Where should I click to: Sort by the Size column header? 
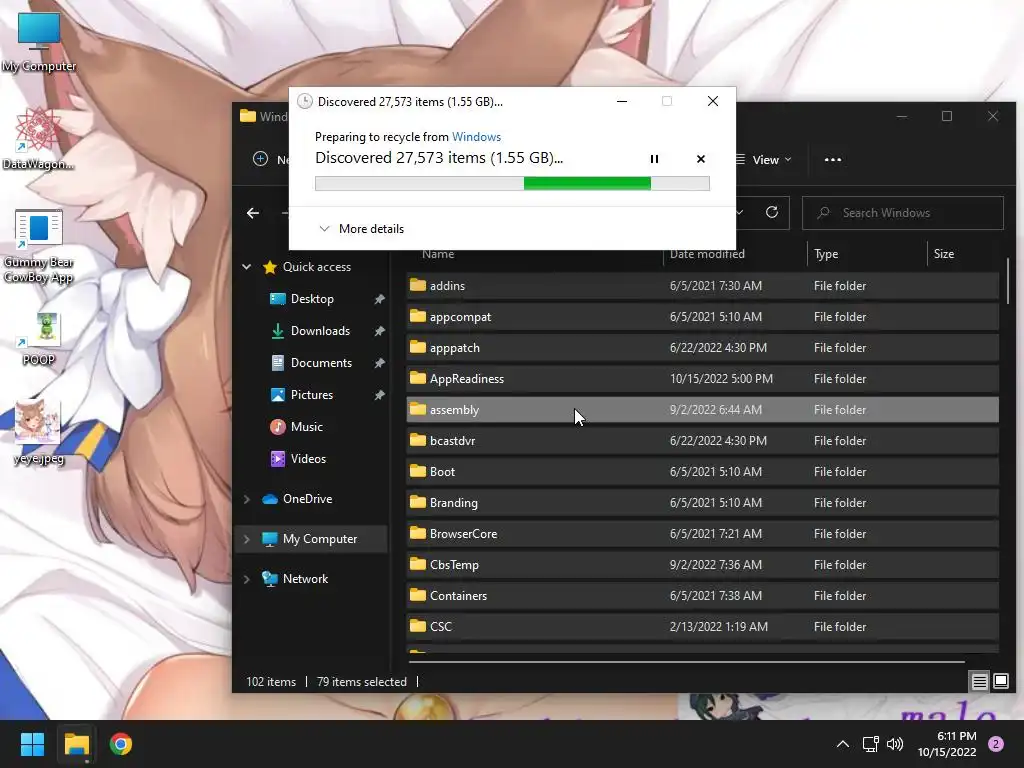943,254
